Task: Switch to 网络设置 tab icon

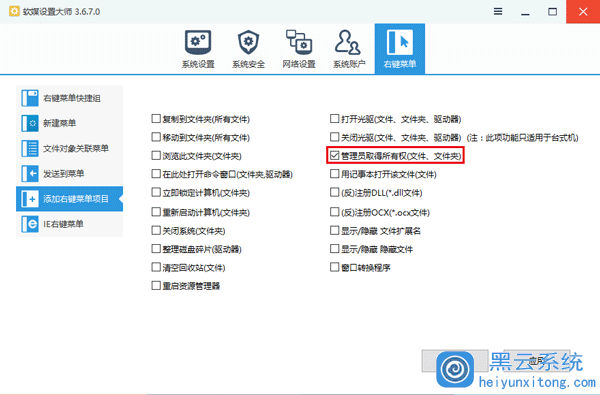Action: click(299, 49)
